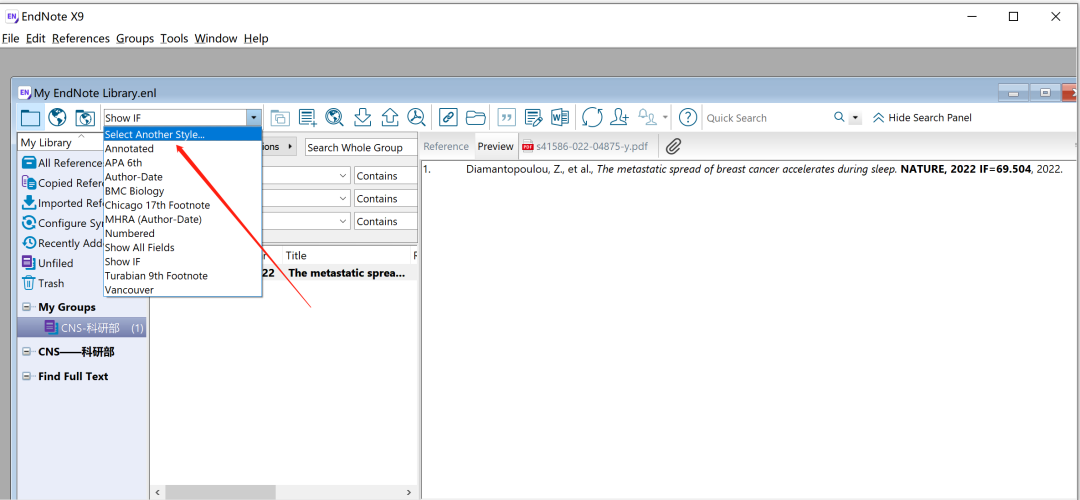Viewport: 1080px width, 500px height.
Task: Switch to Local Library Mode folder icon
Action: 30,118
